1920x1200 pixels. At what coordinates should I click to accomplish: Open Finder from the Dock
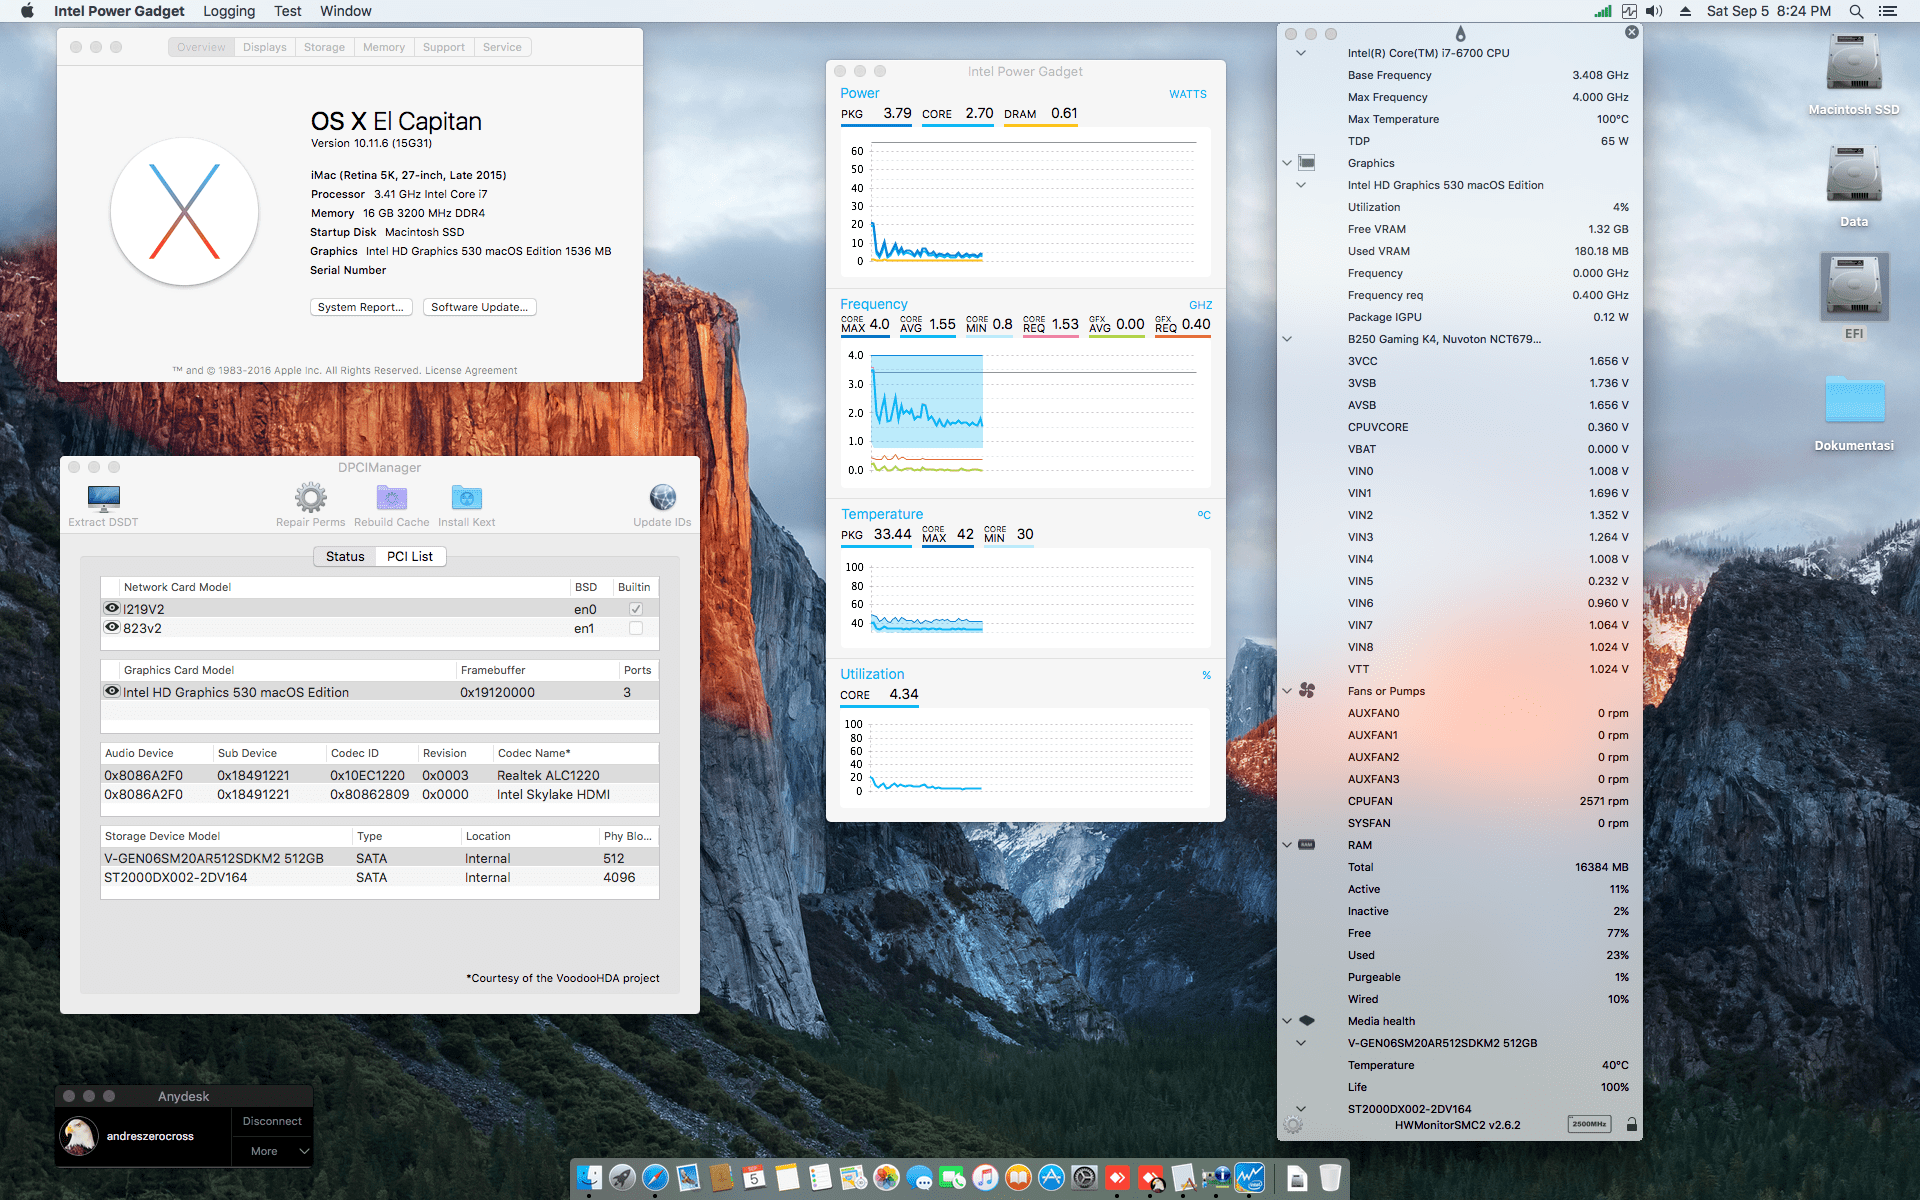[590, 1178]
